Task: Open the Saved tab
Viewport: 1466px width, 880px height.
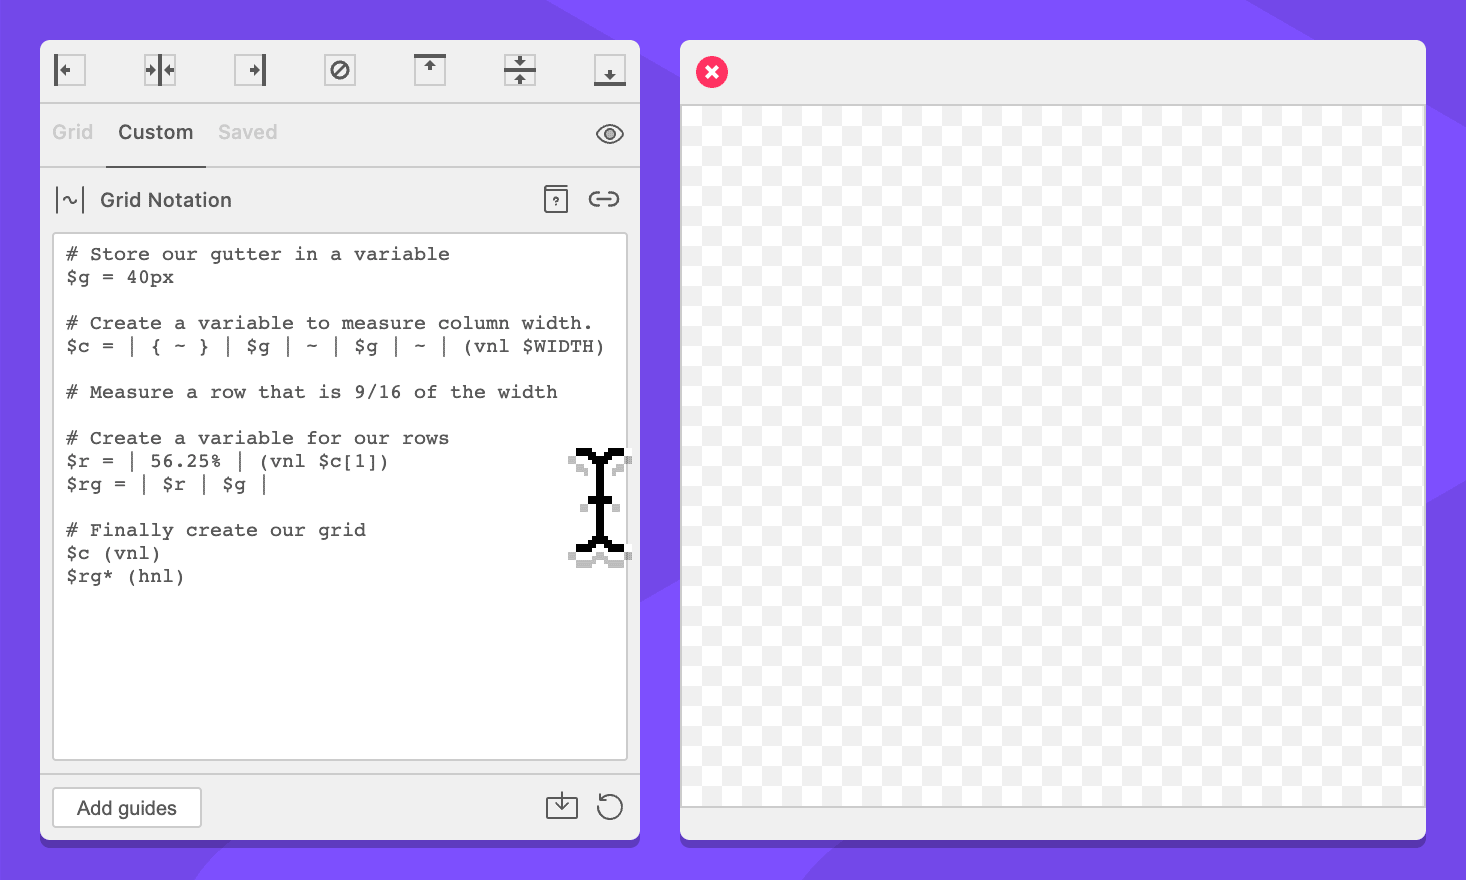Action: pyautogui.click(x=248, y=132)
